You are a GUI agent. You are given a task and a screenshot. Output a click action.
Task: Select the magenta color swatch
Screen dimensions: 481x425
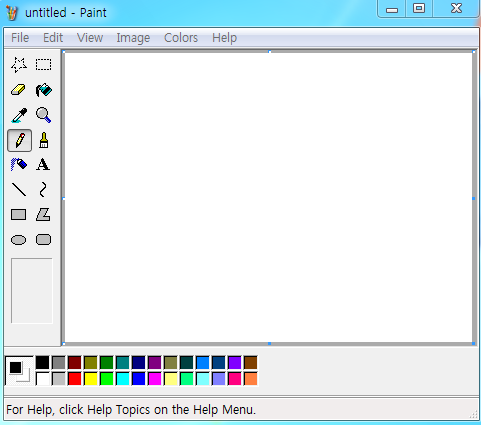tap(155, 379)
